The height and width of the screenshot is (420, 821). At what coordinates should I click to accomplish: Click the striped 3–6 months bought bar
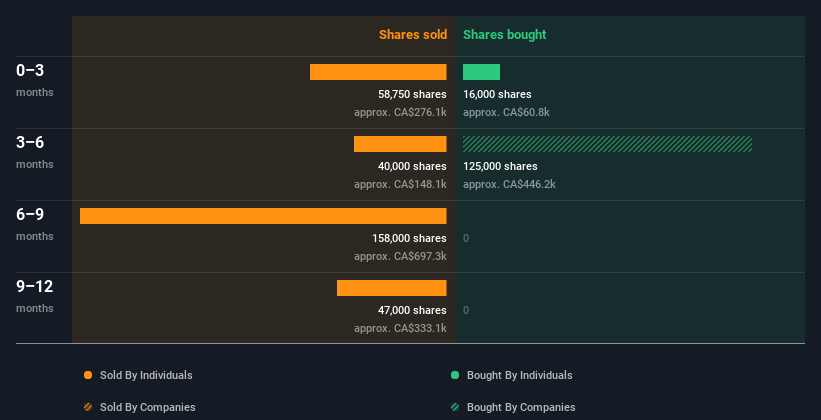pos(607,144)
